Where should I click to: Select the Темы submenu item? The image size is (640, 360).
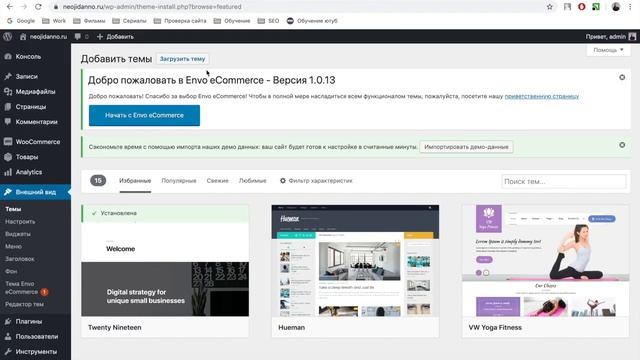(13, 209)
